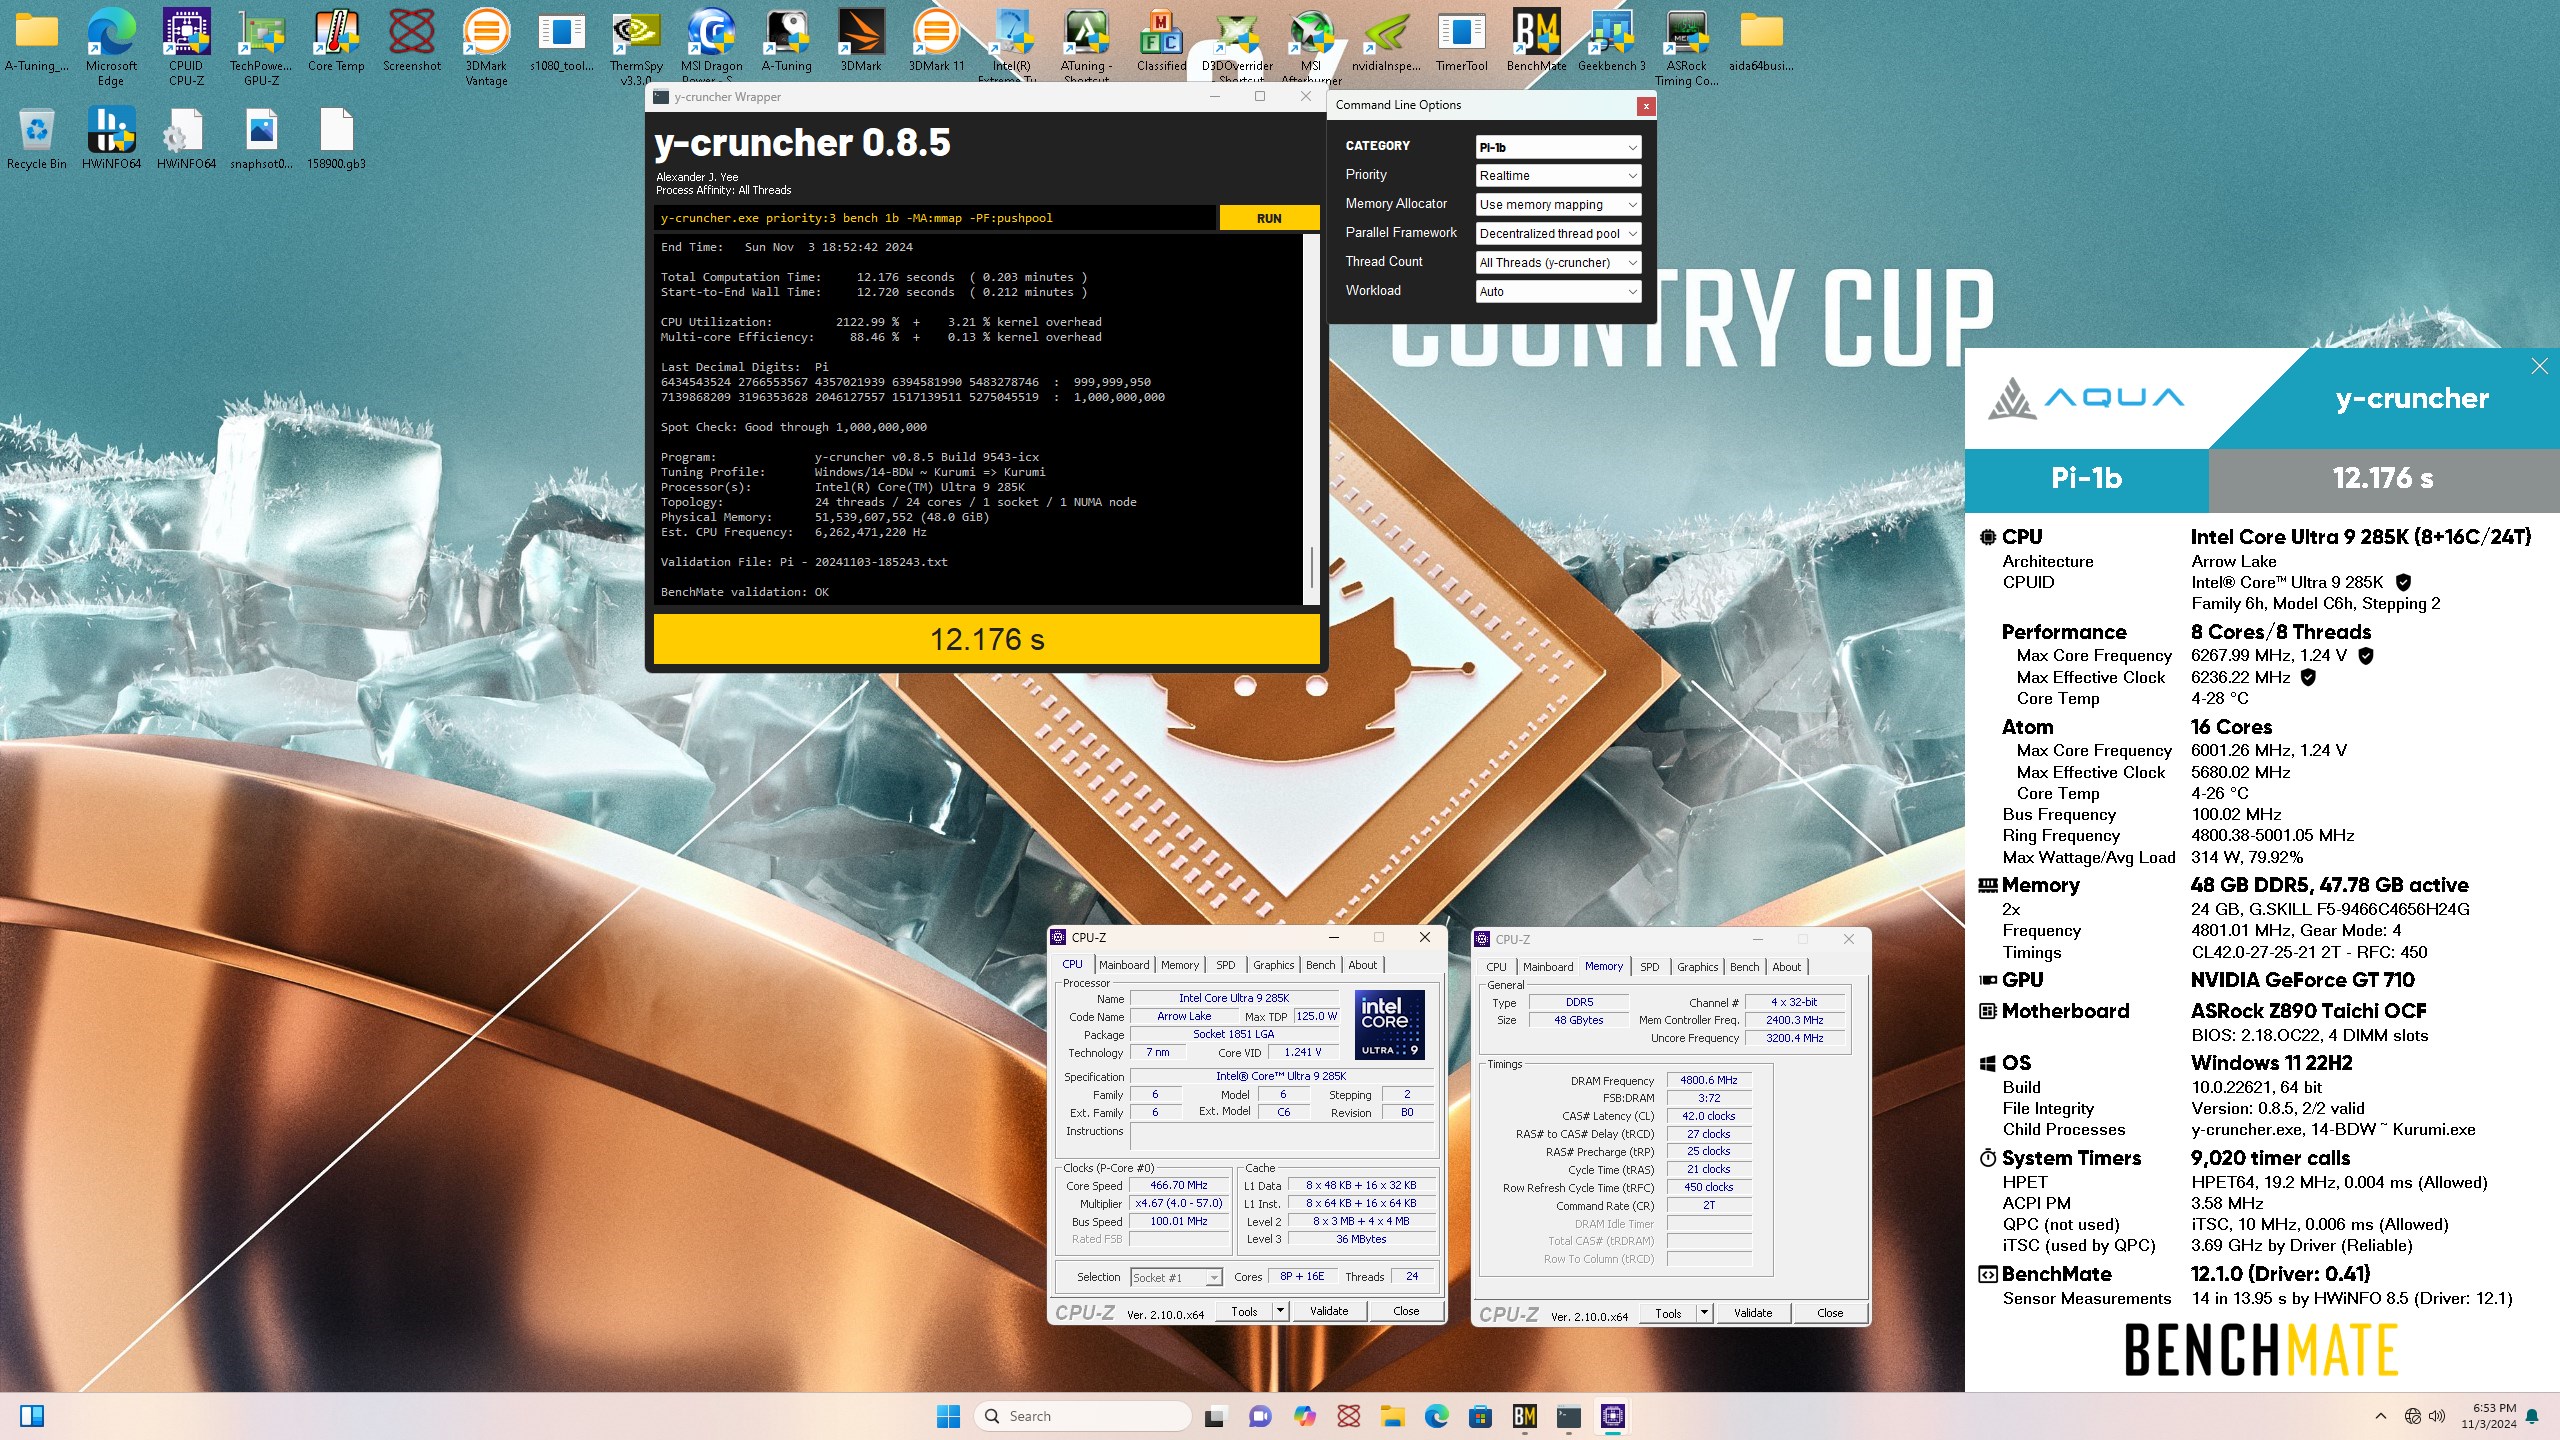The width and height of the screenshot is (2560, 1440).
Task: Select the TimerTool desktop icon
Action: pos(1461,40)
